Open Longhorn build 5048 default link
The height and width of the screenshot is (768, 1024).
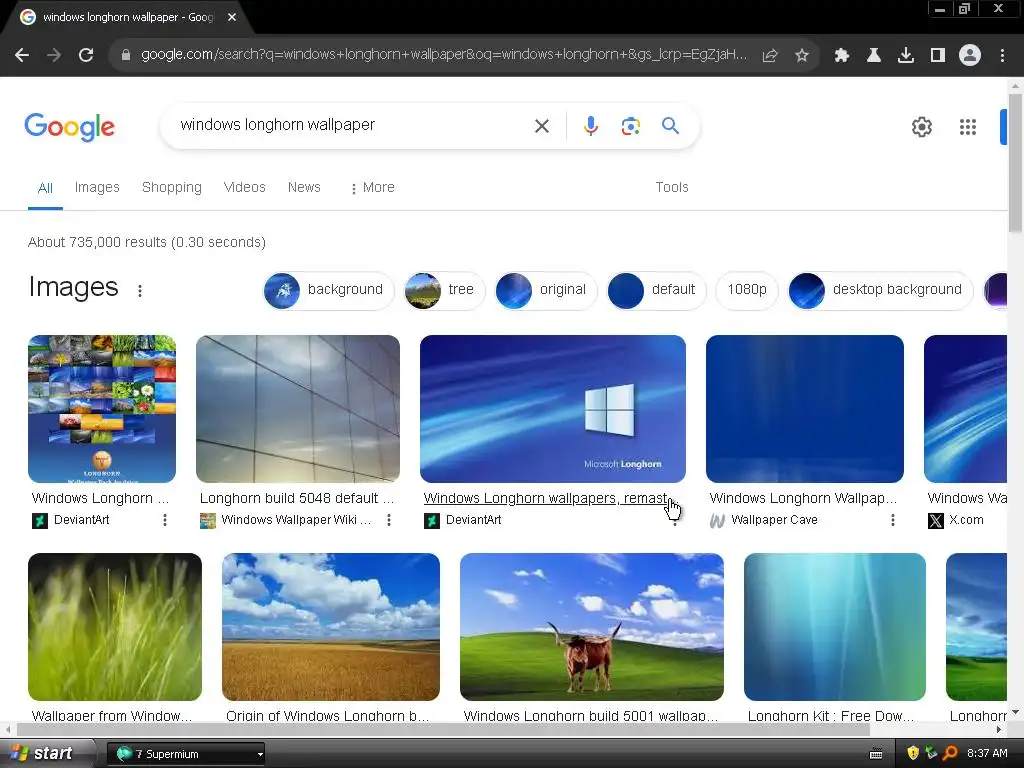point(297,498)
